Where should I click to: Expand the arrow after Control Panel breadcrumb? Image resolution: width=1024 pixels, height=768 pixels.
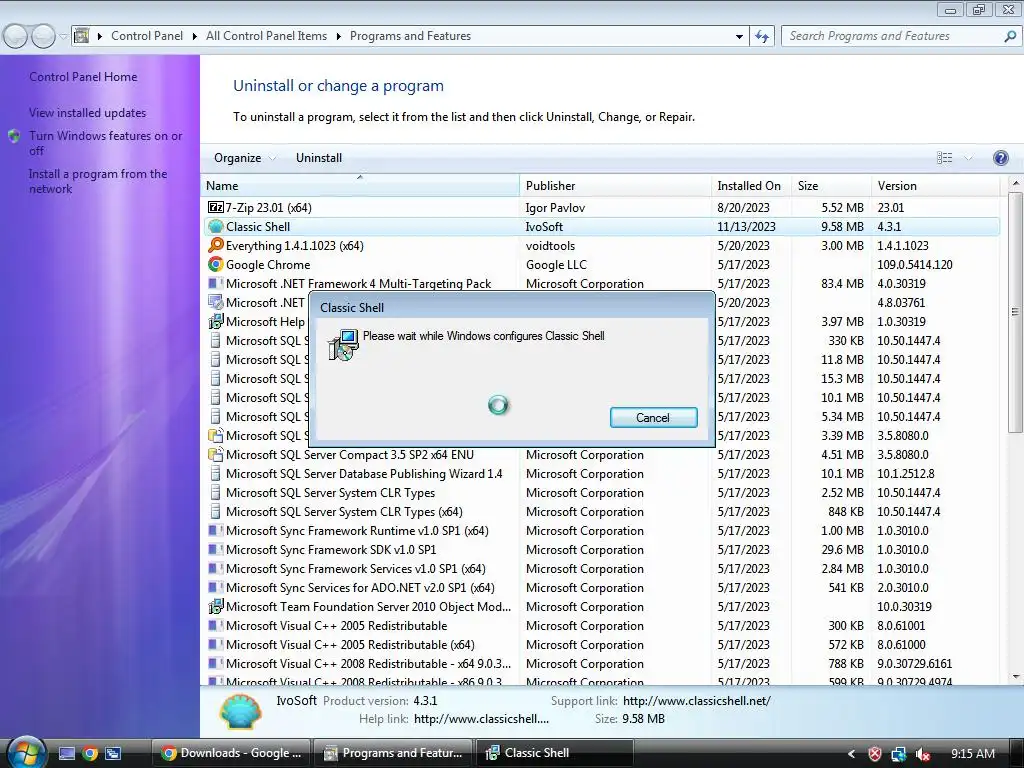pyautogui.click(x=195, y=37)
